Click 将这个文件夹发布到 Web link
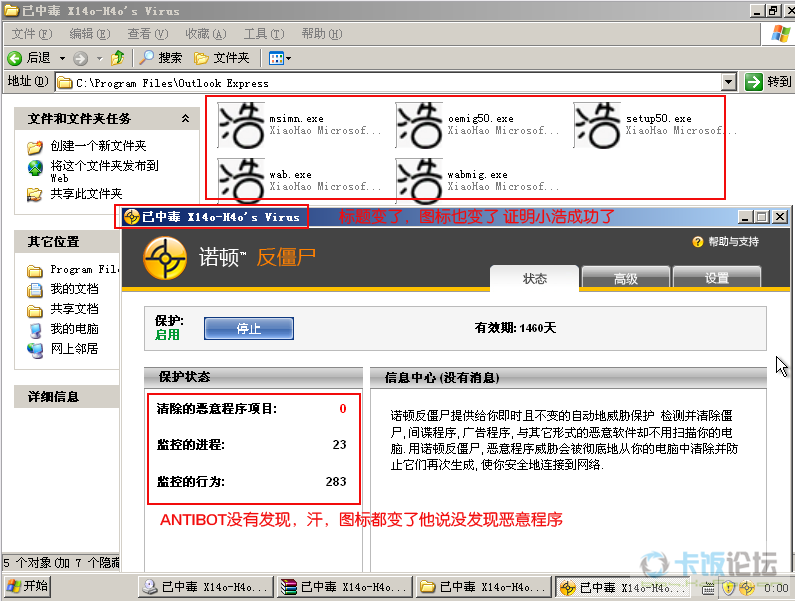795x601 pixels. 104,171
